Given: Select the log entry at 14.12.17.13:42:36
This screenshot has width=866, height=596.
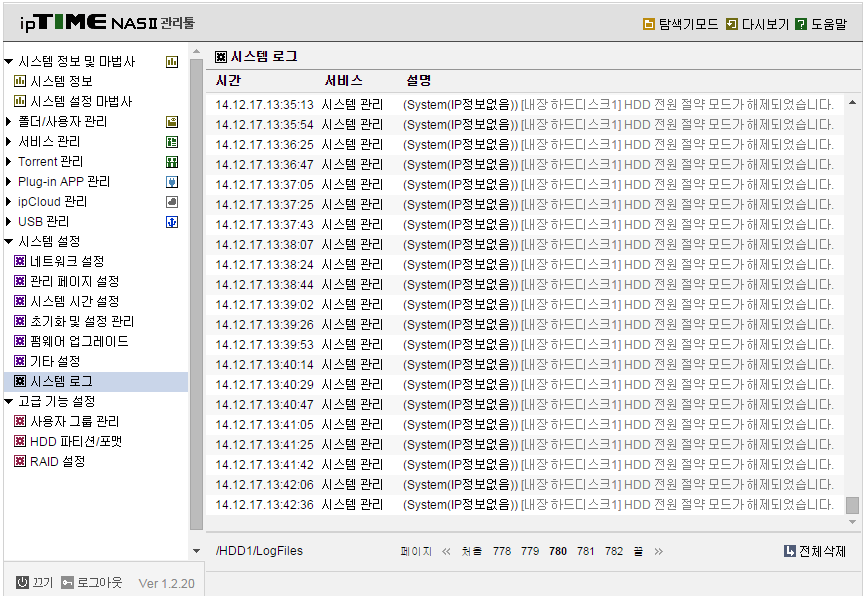Looking at the screenshot, I should [525, 504].
